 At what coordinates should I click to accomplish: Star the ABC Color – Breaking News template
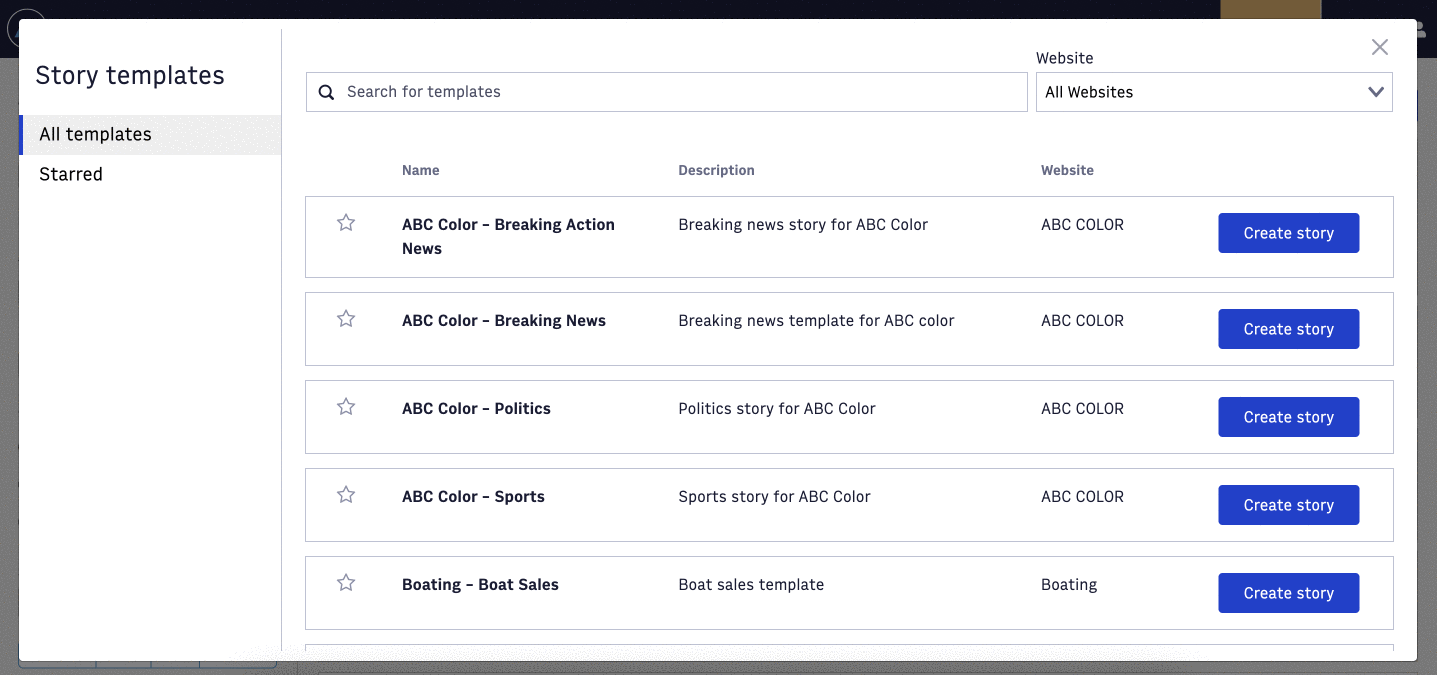[346, 319]
